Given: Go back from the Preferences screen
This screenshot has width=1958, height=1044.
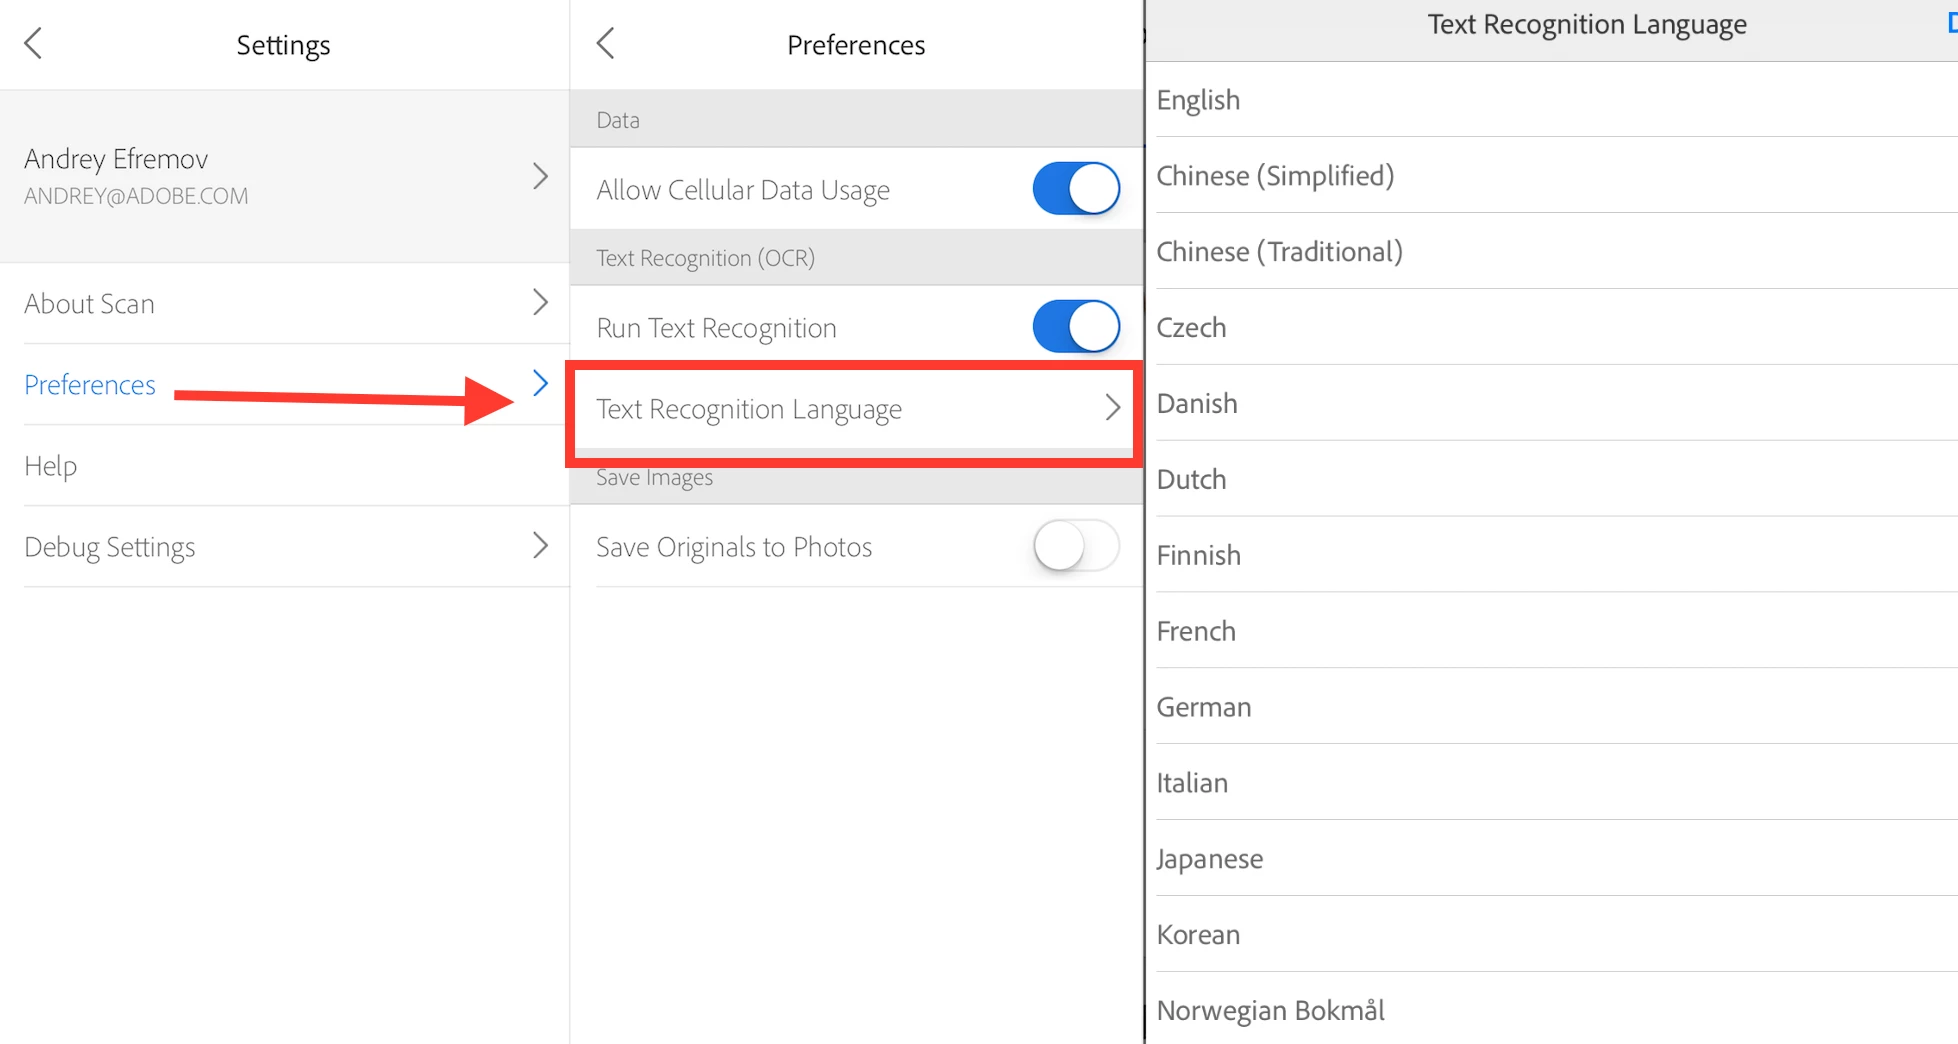Looking at the screenshot, I should point(605,43).
